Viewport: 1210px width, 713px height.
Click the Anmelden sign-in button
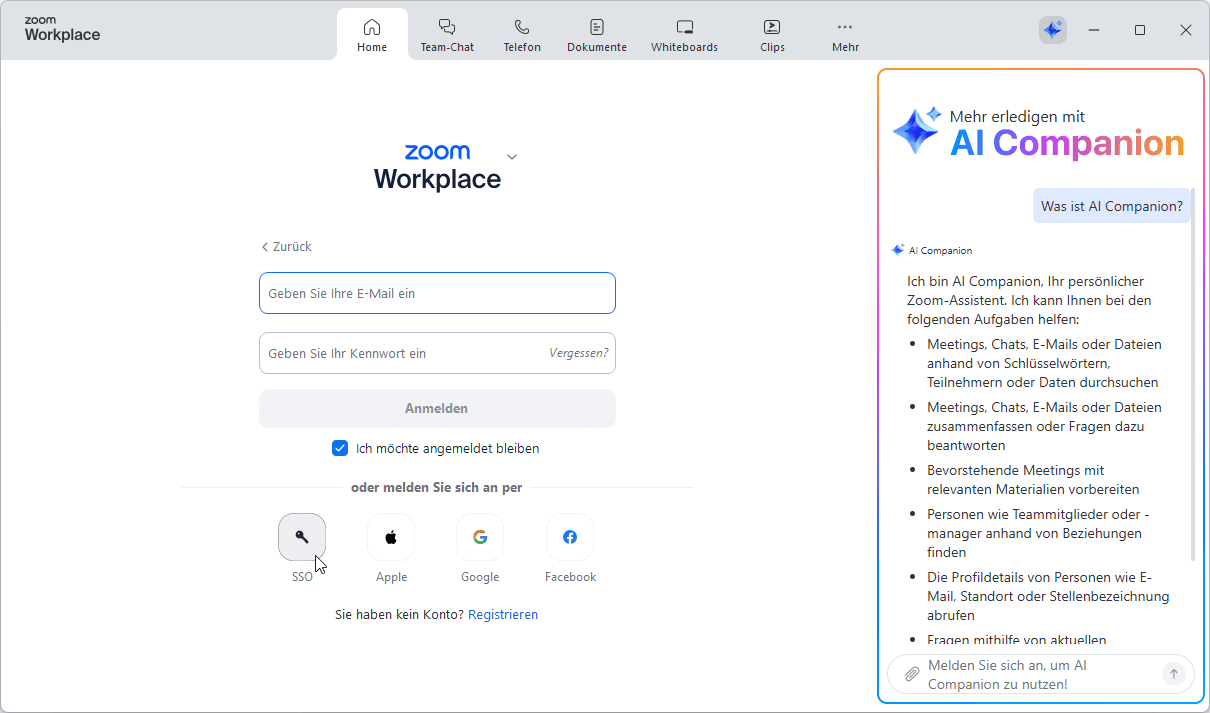click(437, 408)
